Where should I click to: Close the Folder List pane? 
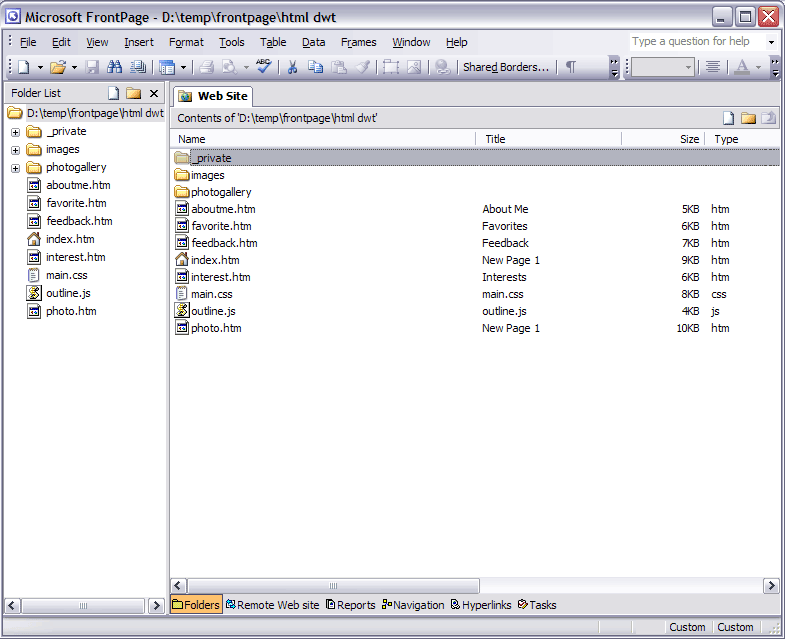tap(154, 93)
